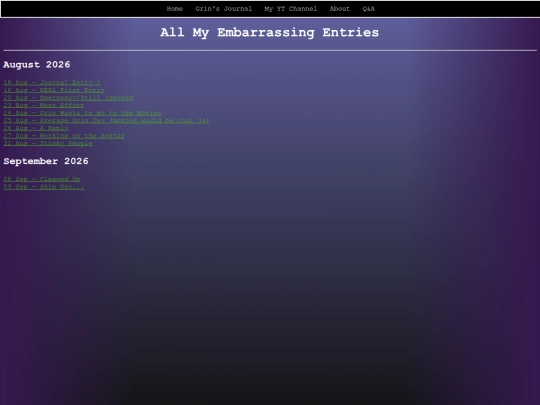Open 18 Aug REAL First Entry
Screen dimensions: 540x405
54,90
